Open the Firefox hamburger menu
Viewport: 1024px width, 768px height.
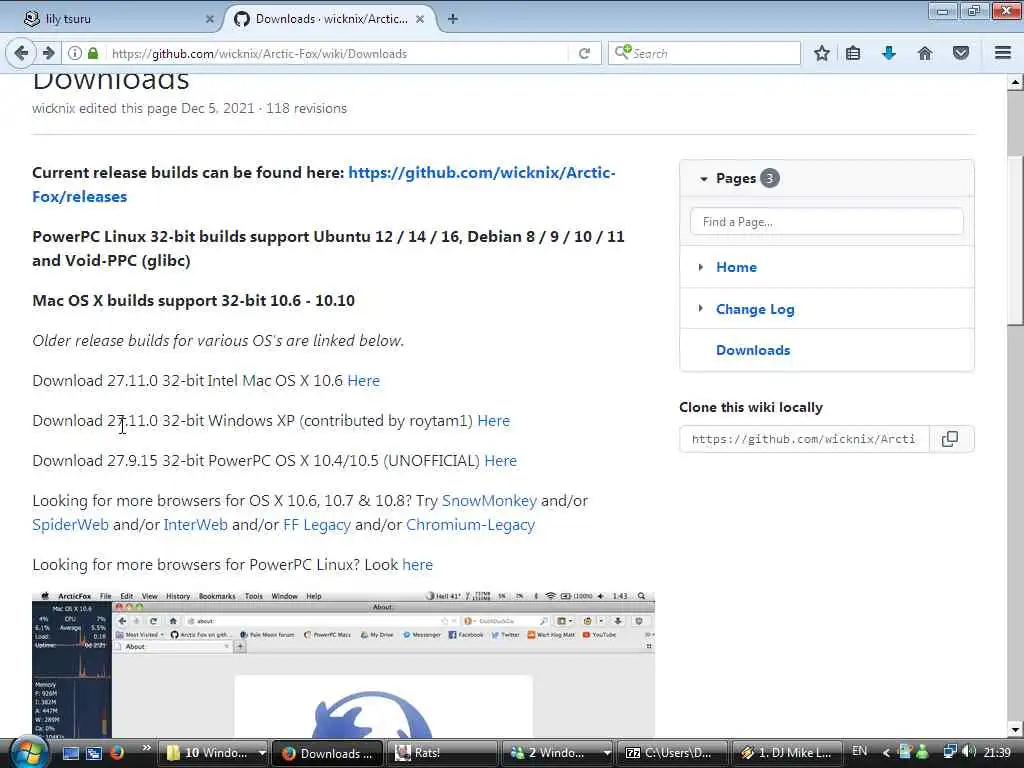coord(1003,53)
